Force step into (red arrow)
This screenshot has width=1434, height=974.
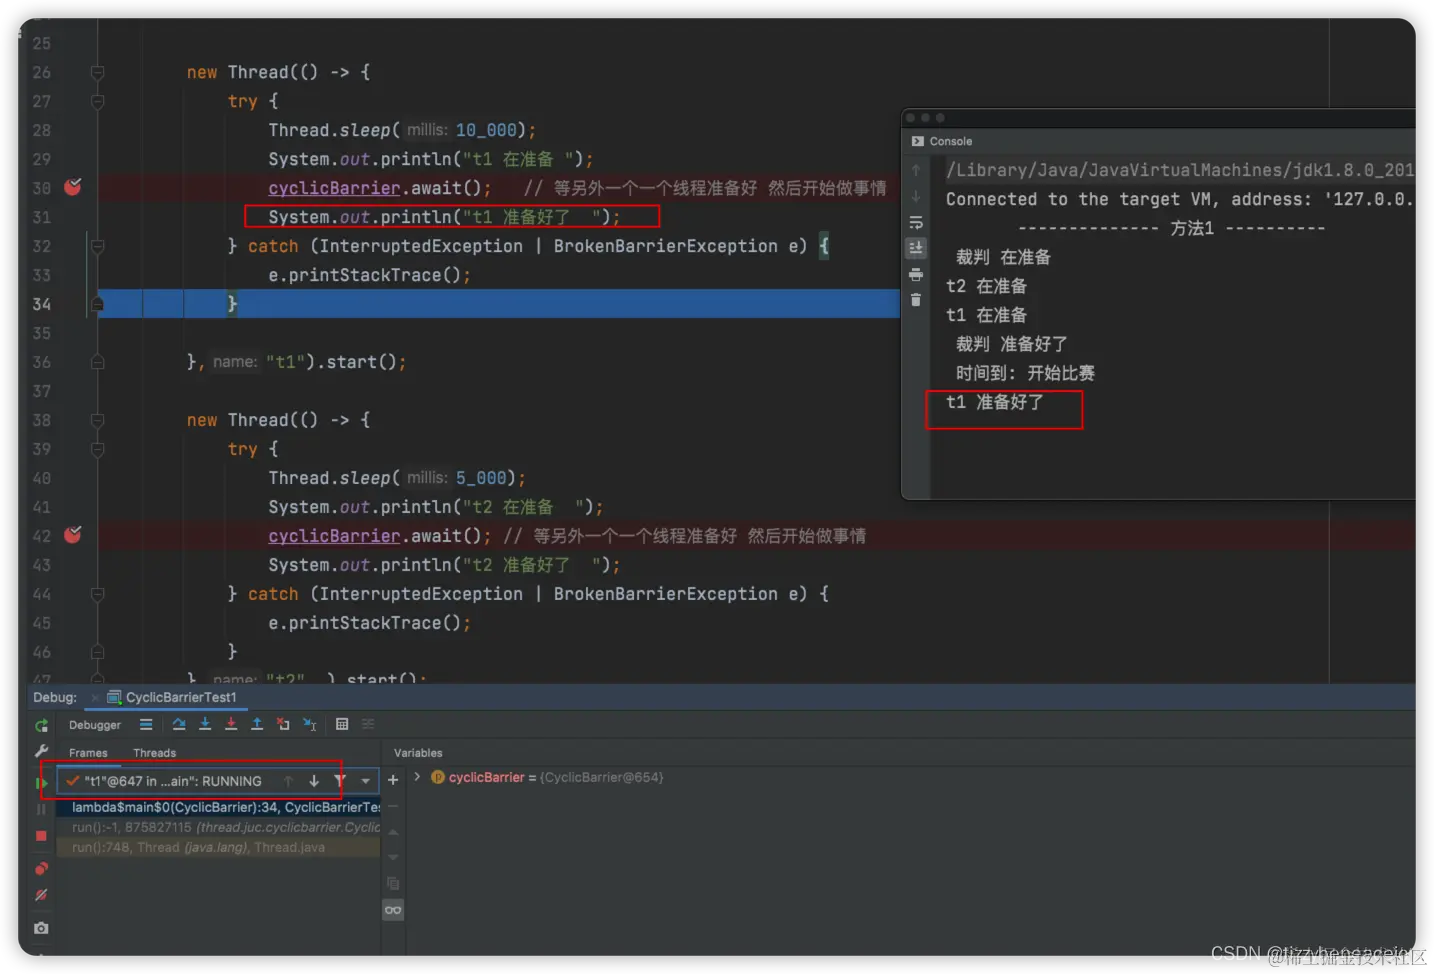(231, 724)
